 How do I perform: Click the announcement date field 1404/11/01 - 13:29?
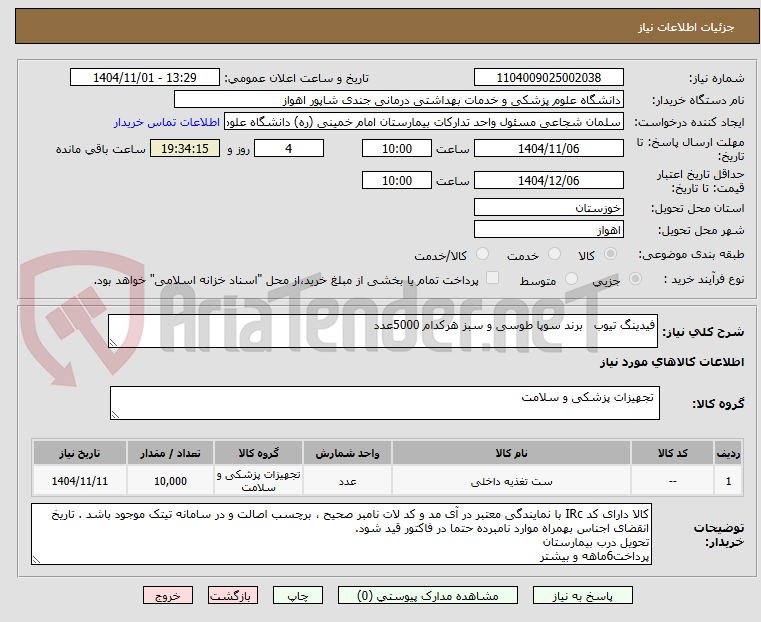click(145, 78)
